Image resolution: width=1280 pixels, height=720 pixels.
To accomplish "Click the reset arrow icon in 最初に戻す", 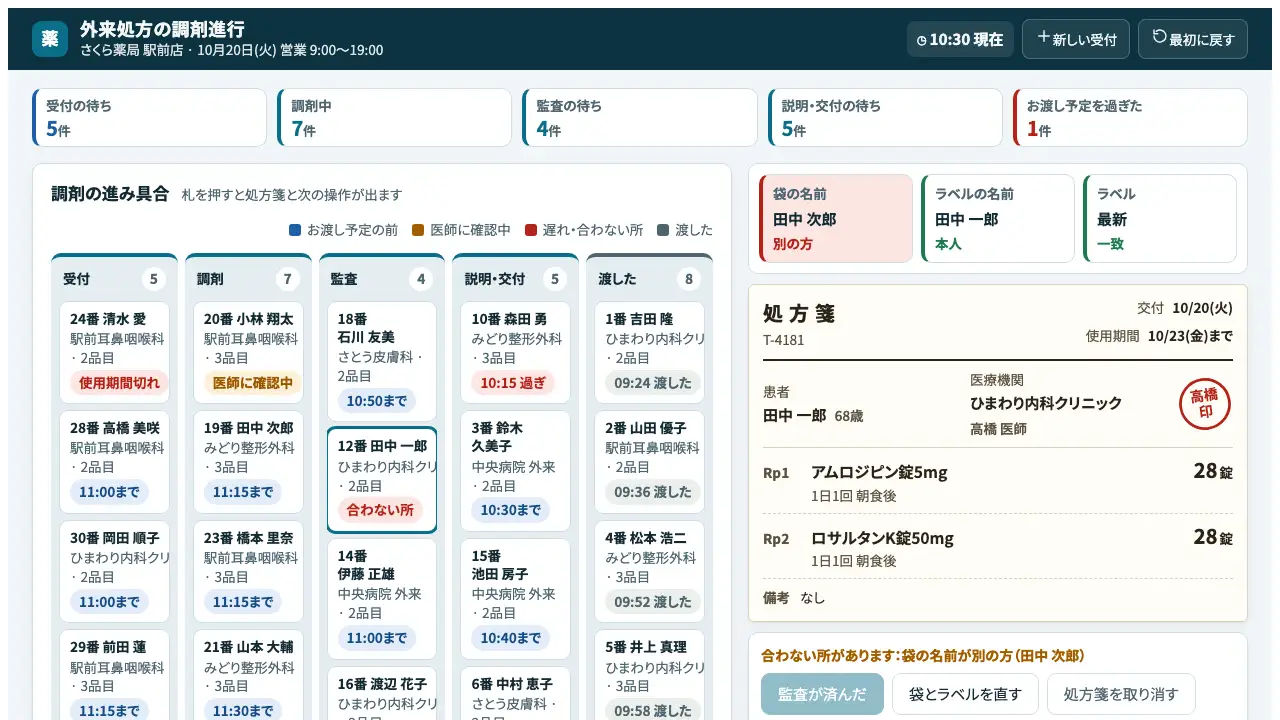I will pos(1159,38).
